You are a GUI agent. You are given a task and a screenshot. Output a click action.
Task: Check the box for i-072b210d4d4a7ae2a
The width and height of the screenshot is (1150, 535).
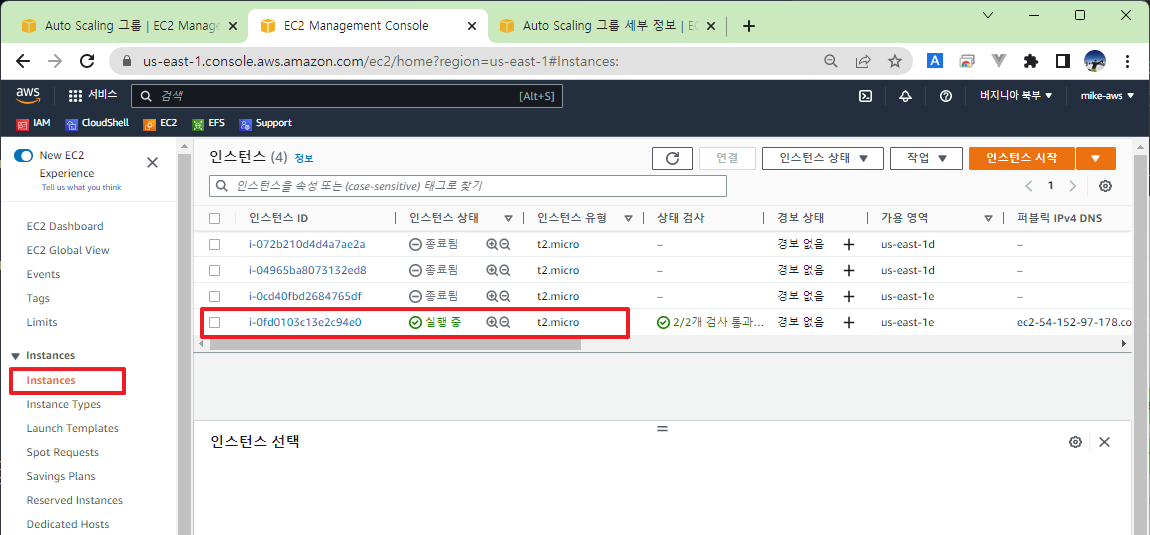214,244
